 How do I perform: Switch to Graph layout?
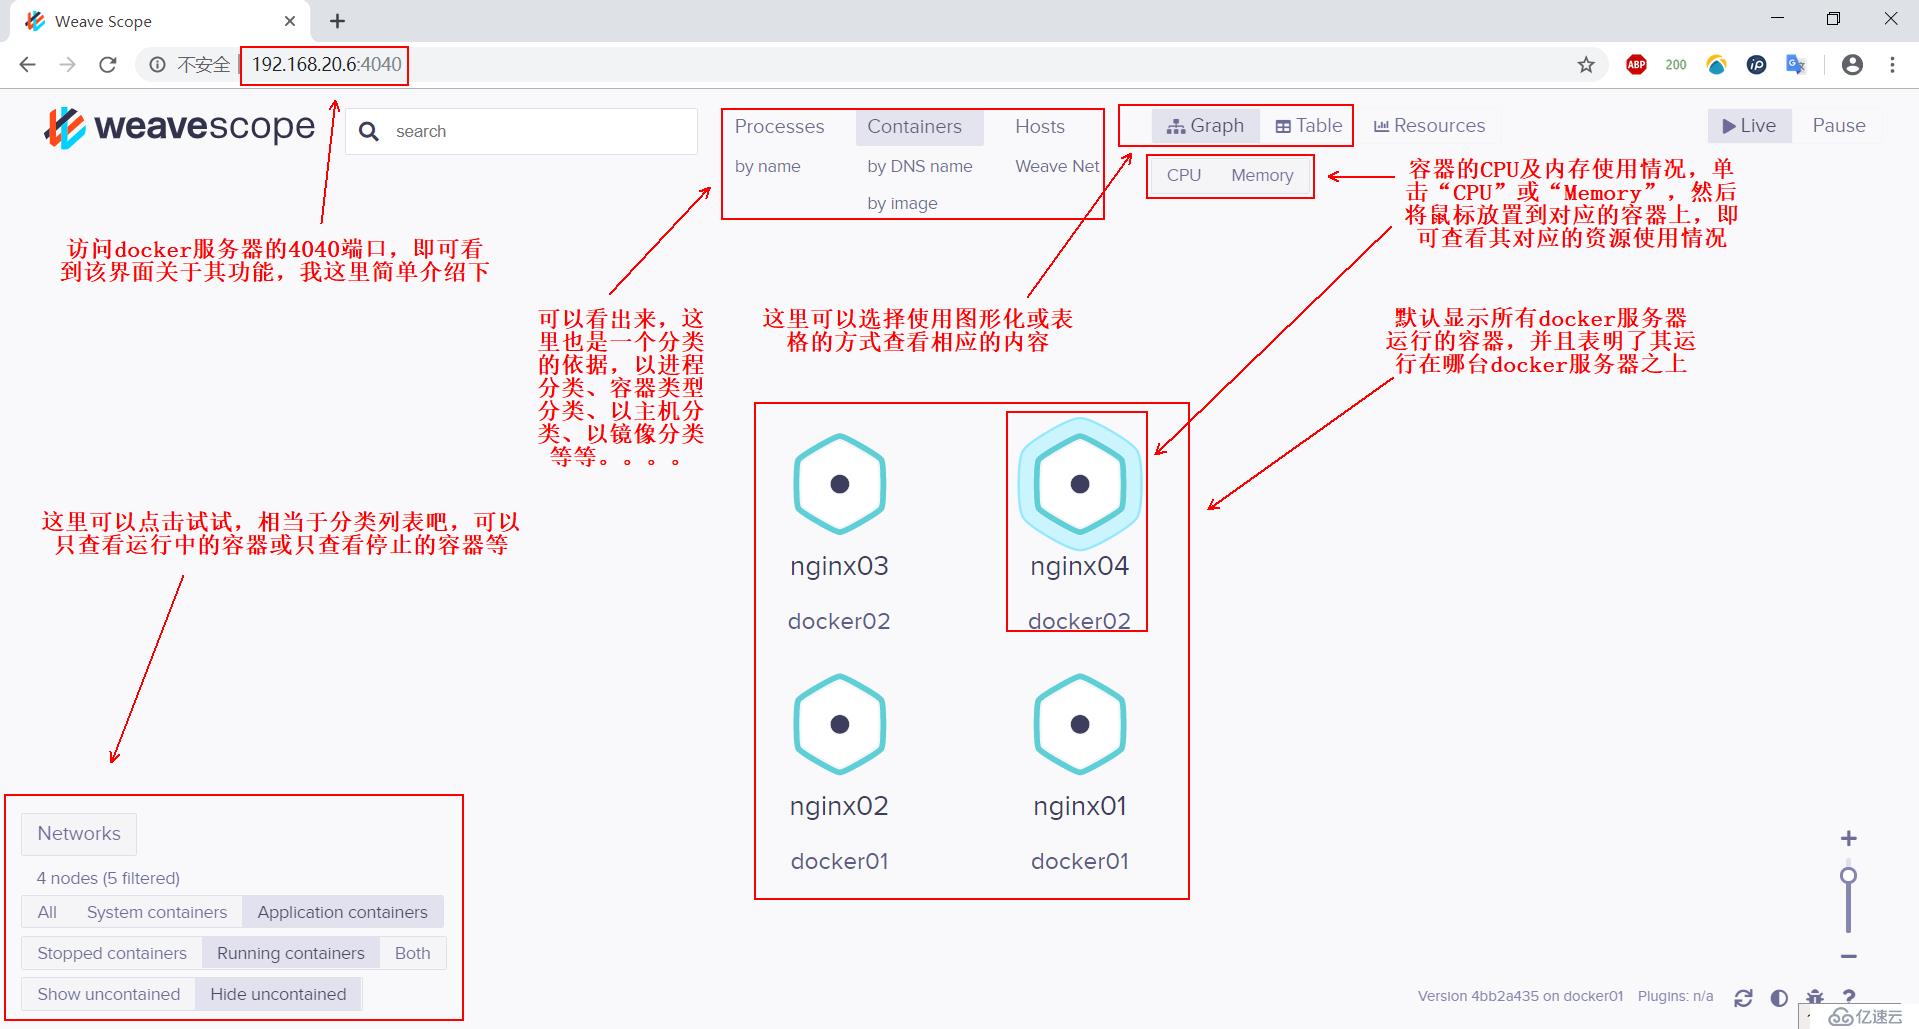pyautogui.click(x=1206, y=126)
